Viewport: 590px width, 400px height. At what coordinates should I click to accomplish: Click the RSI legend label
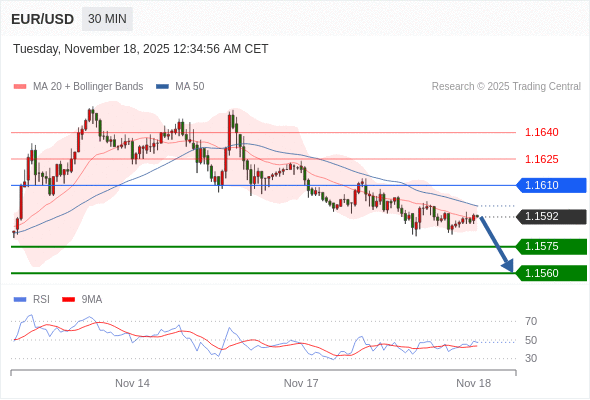click(41, 300)
